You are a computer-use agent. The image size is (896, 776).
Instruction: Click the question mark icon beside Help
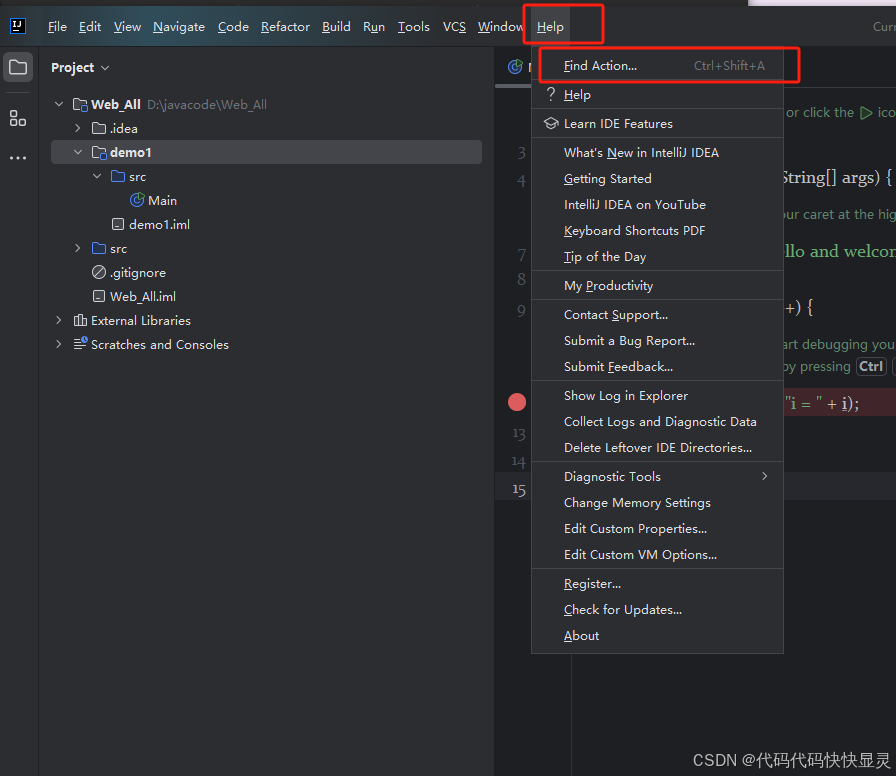(550, 94)
